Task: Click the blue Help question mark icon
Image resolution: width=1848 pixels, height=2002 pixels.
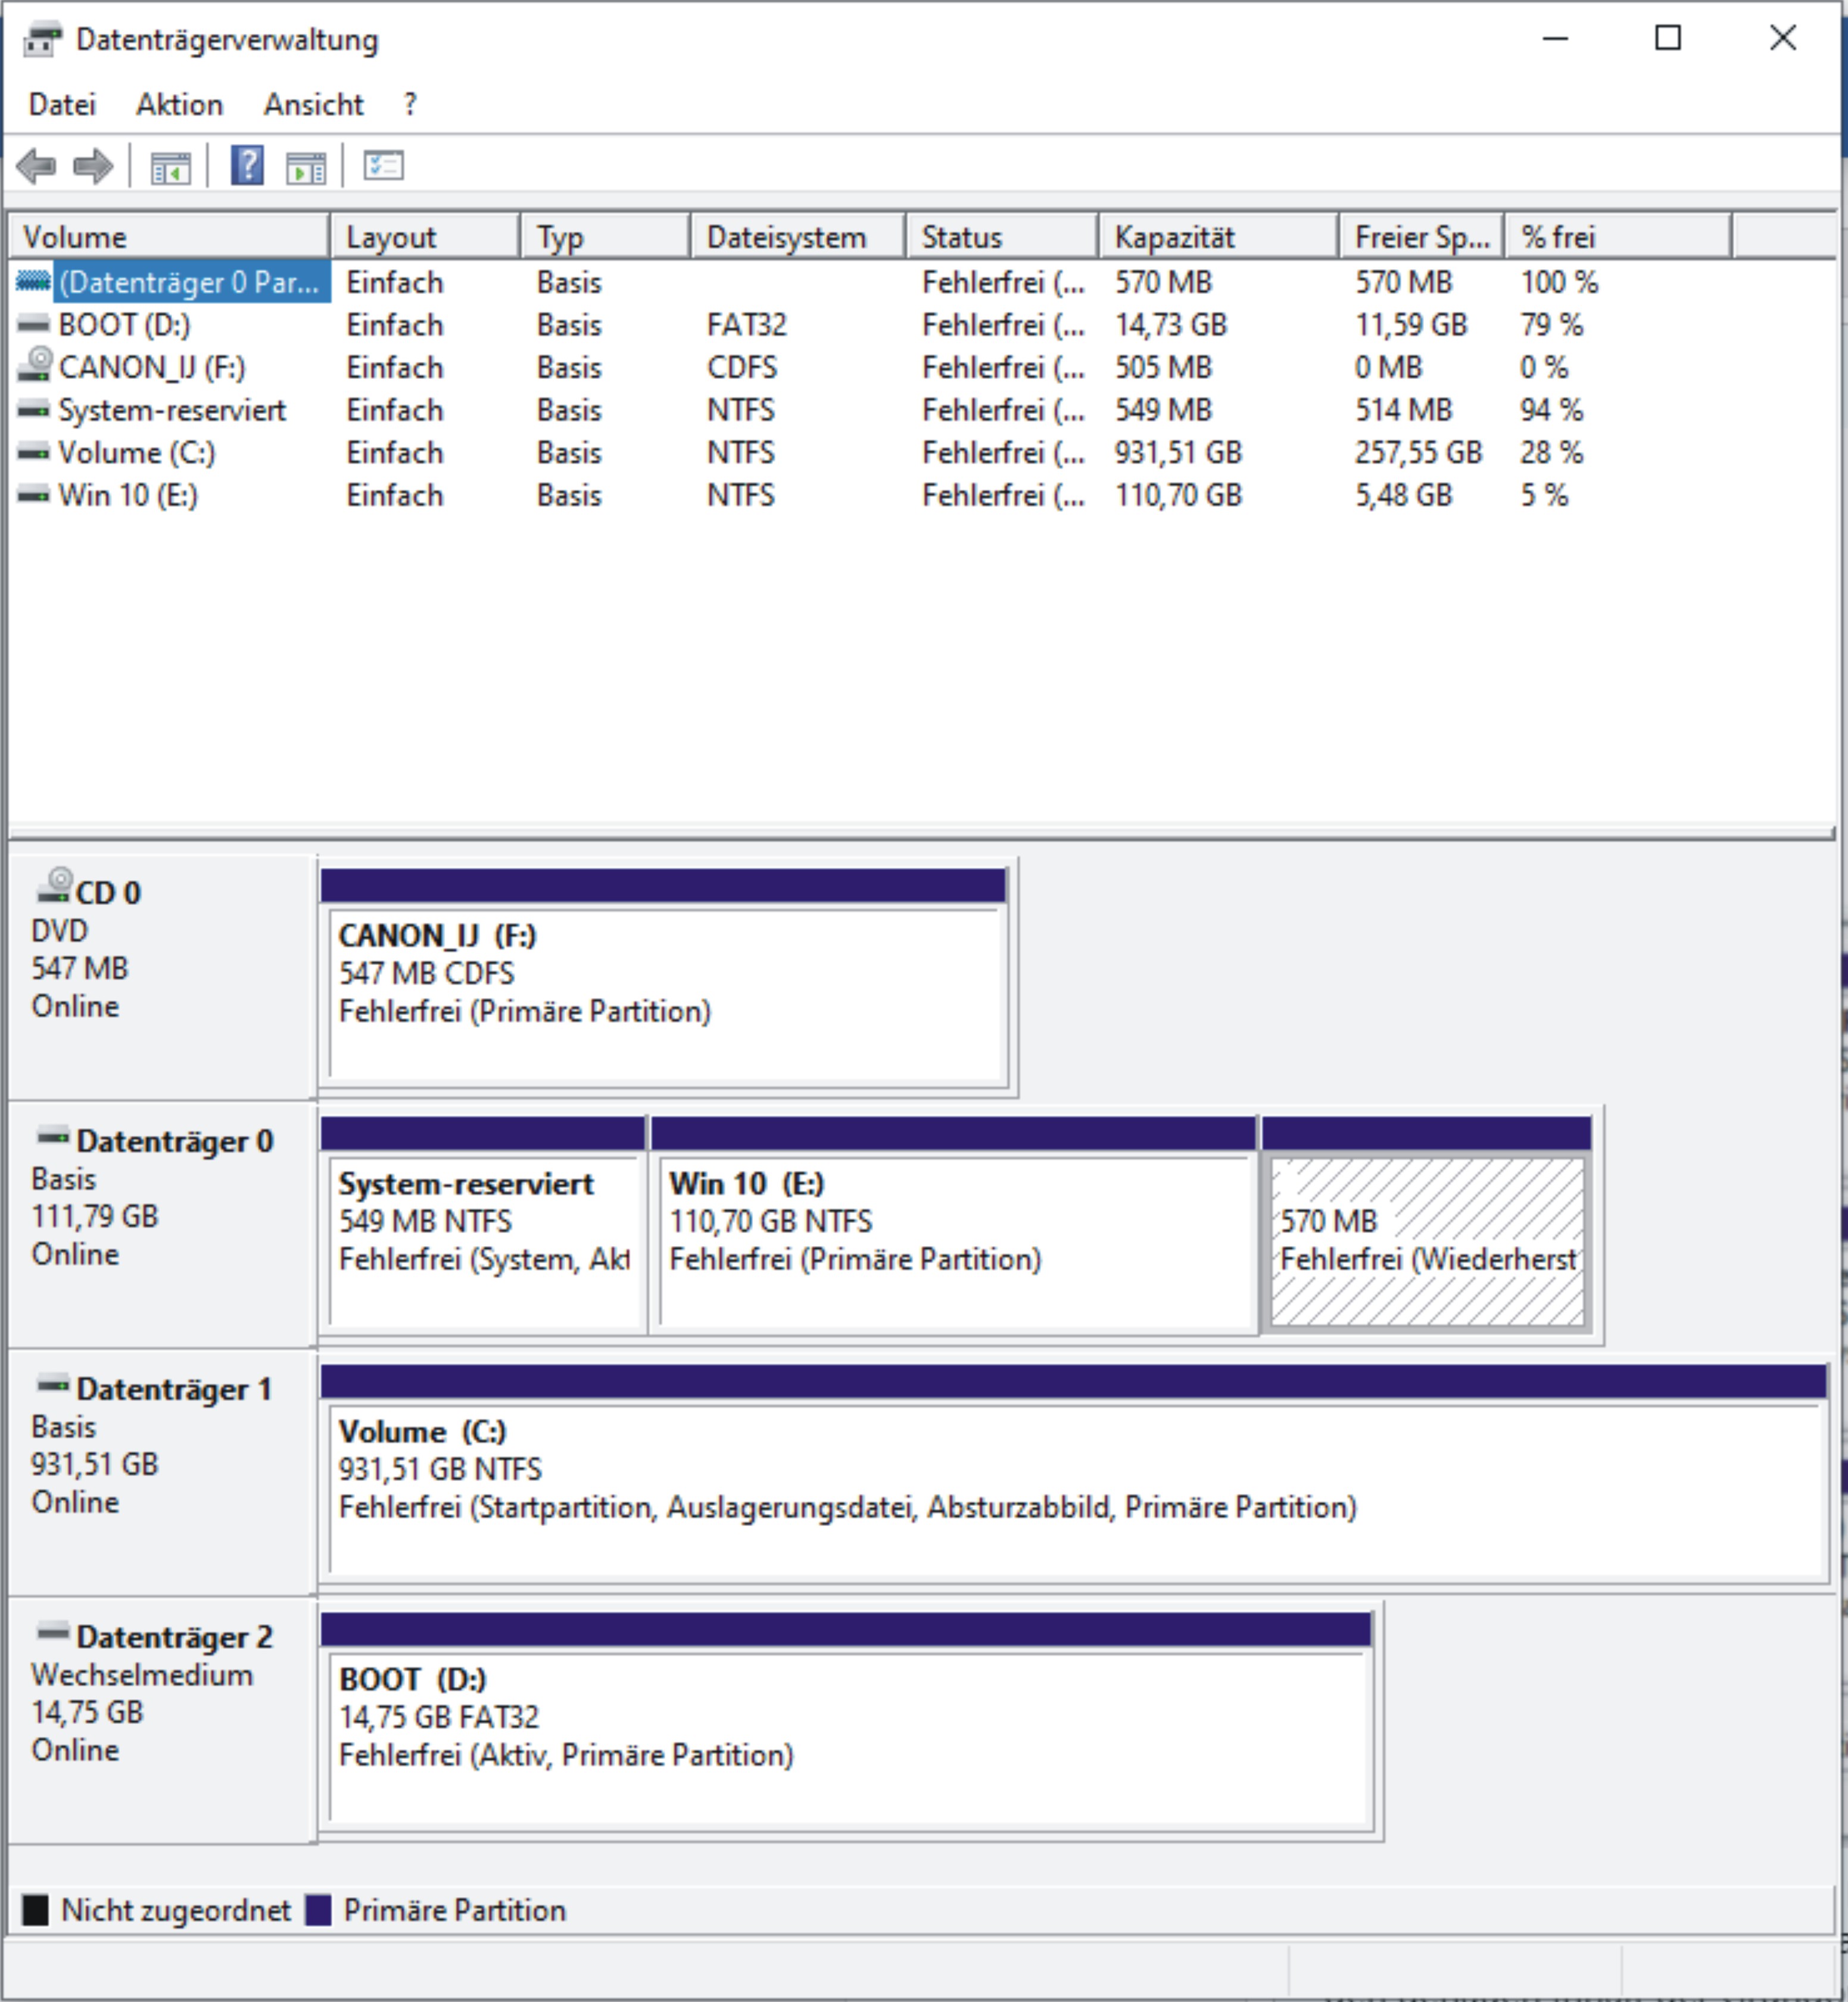Action: click(247, 165)
